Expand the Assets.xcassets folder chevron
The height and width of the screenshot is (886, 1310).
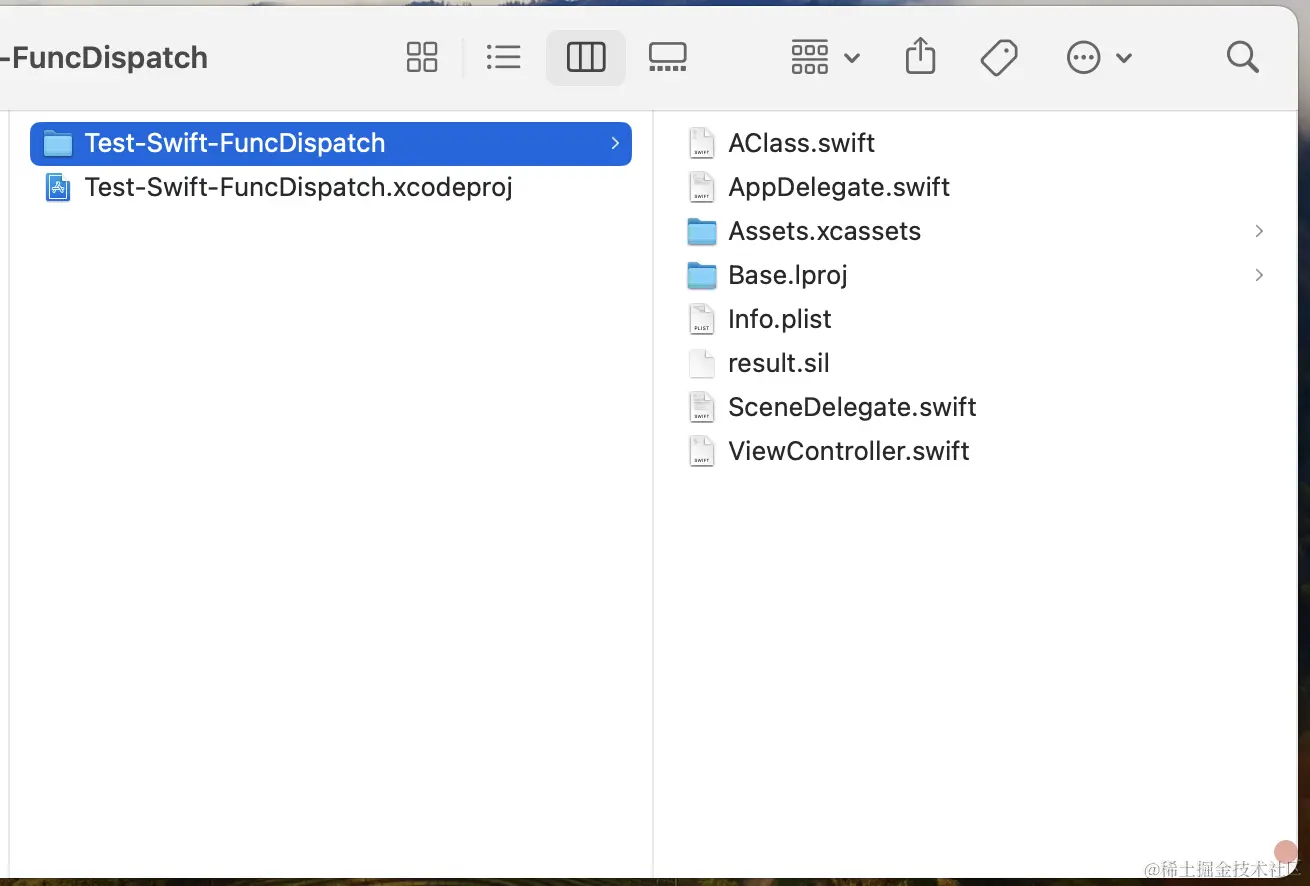coord(1259,231)
